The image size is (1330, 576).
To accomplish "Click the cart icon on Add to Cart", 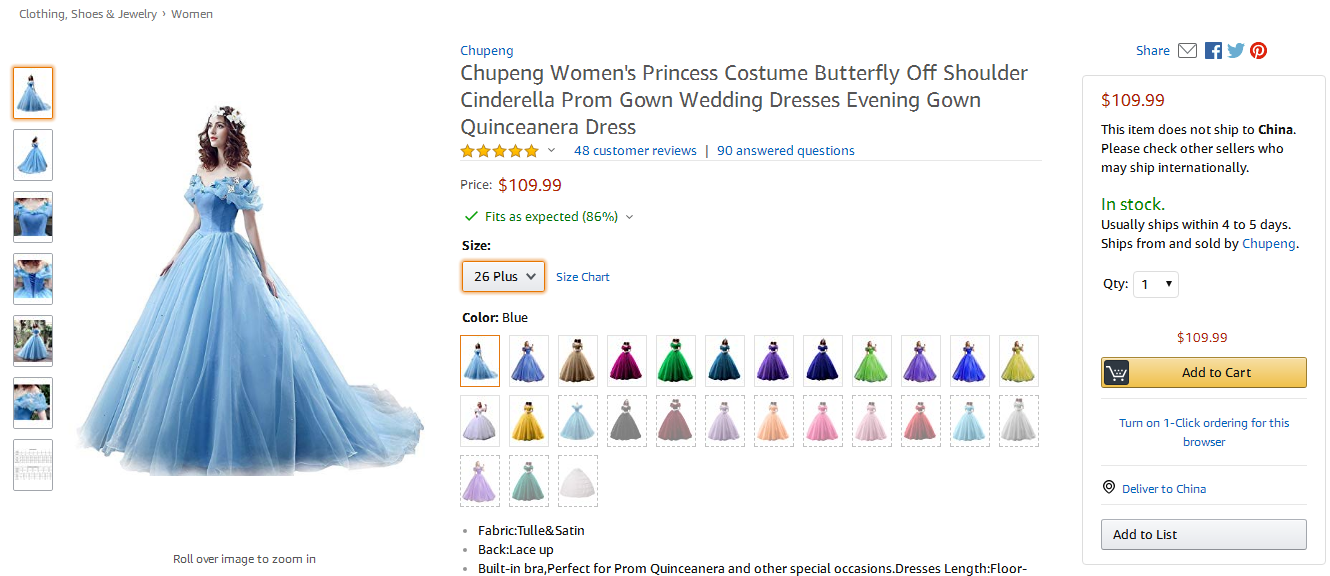I will click(x=1116, y=373).
